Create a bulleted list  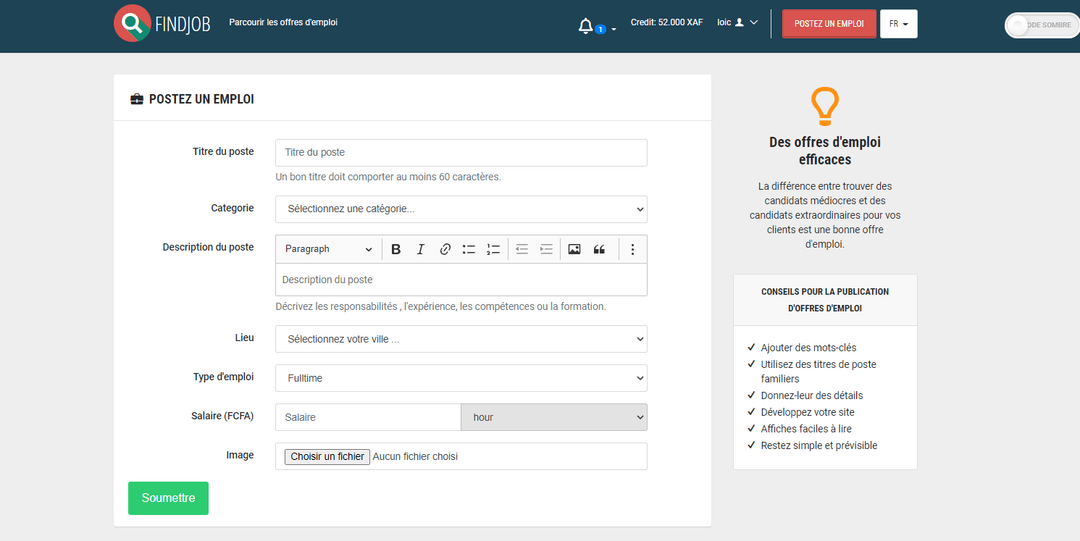tap(469, 249)
